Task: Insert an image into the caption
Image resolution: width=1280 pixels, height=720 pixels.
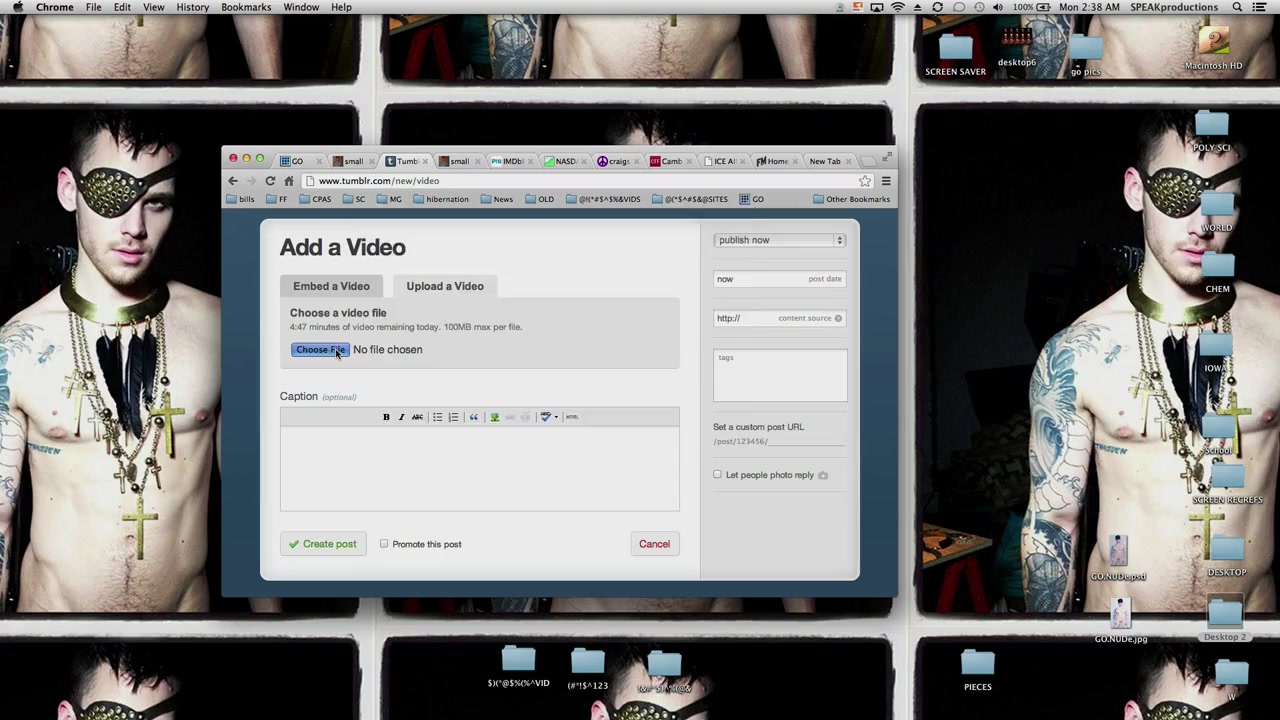Action: [x=494, y=417]
